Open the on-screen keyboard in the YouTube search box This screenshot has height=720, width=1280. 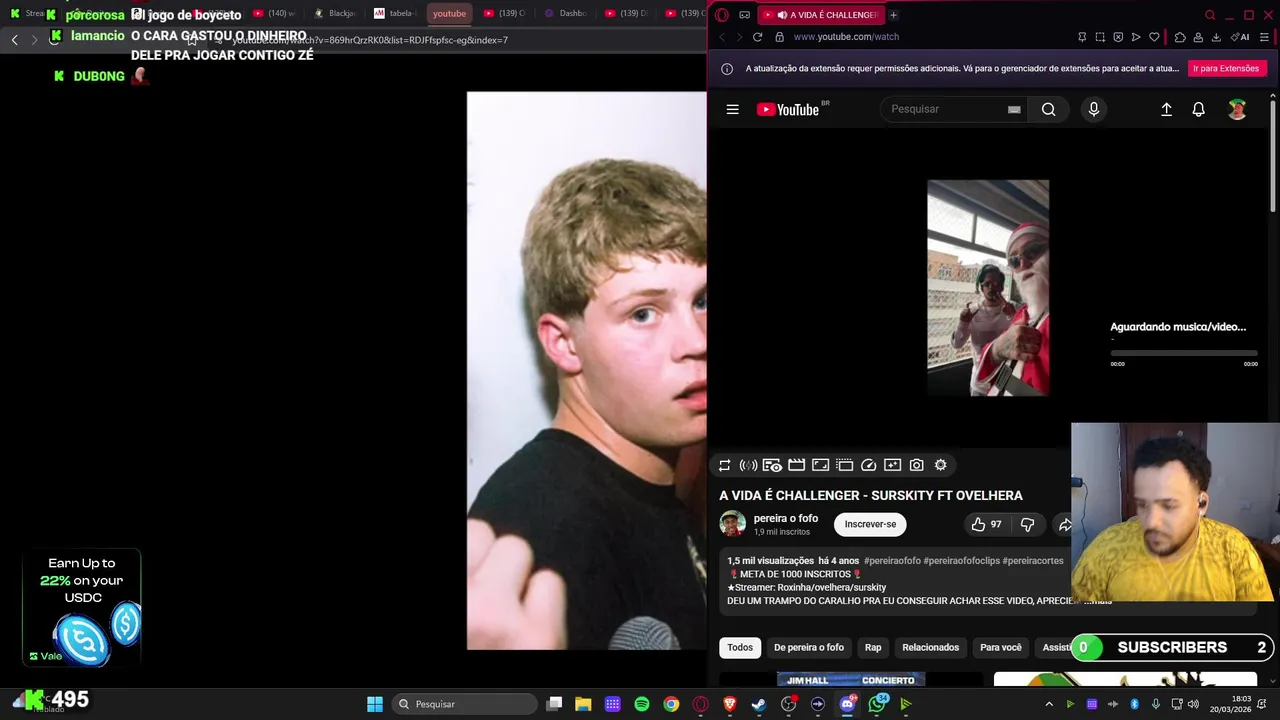[1014, 109]
